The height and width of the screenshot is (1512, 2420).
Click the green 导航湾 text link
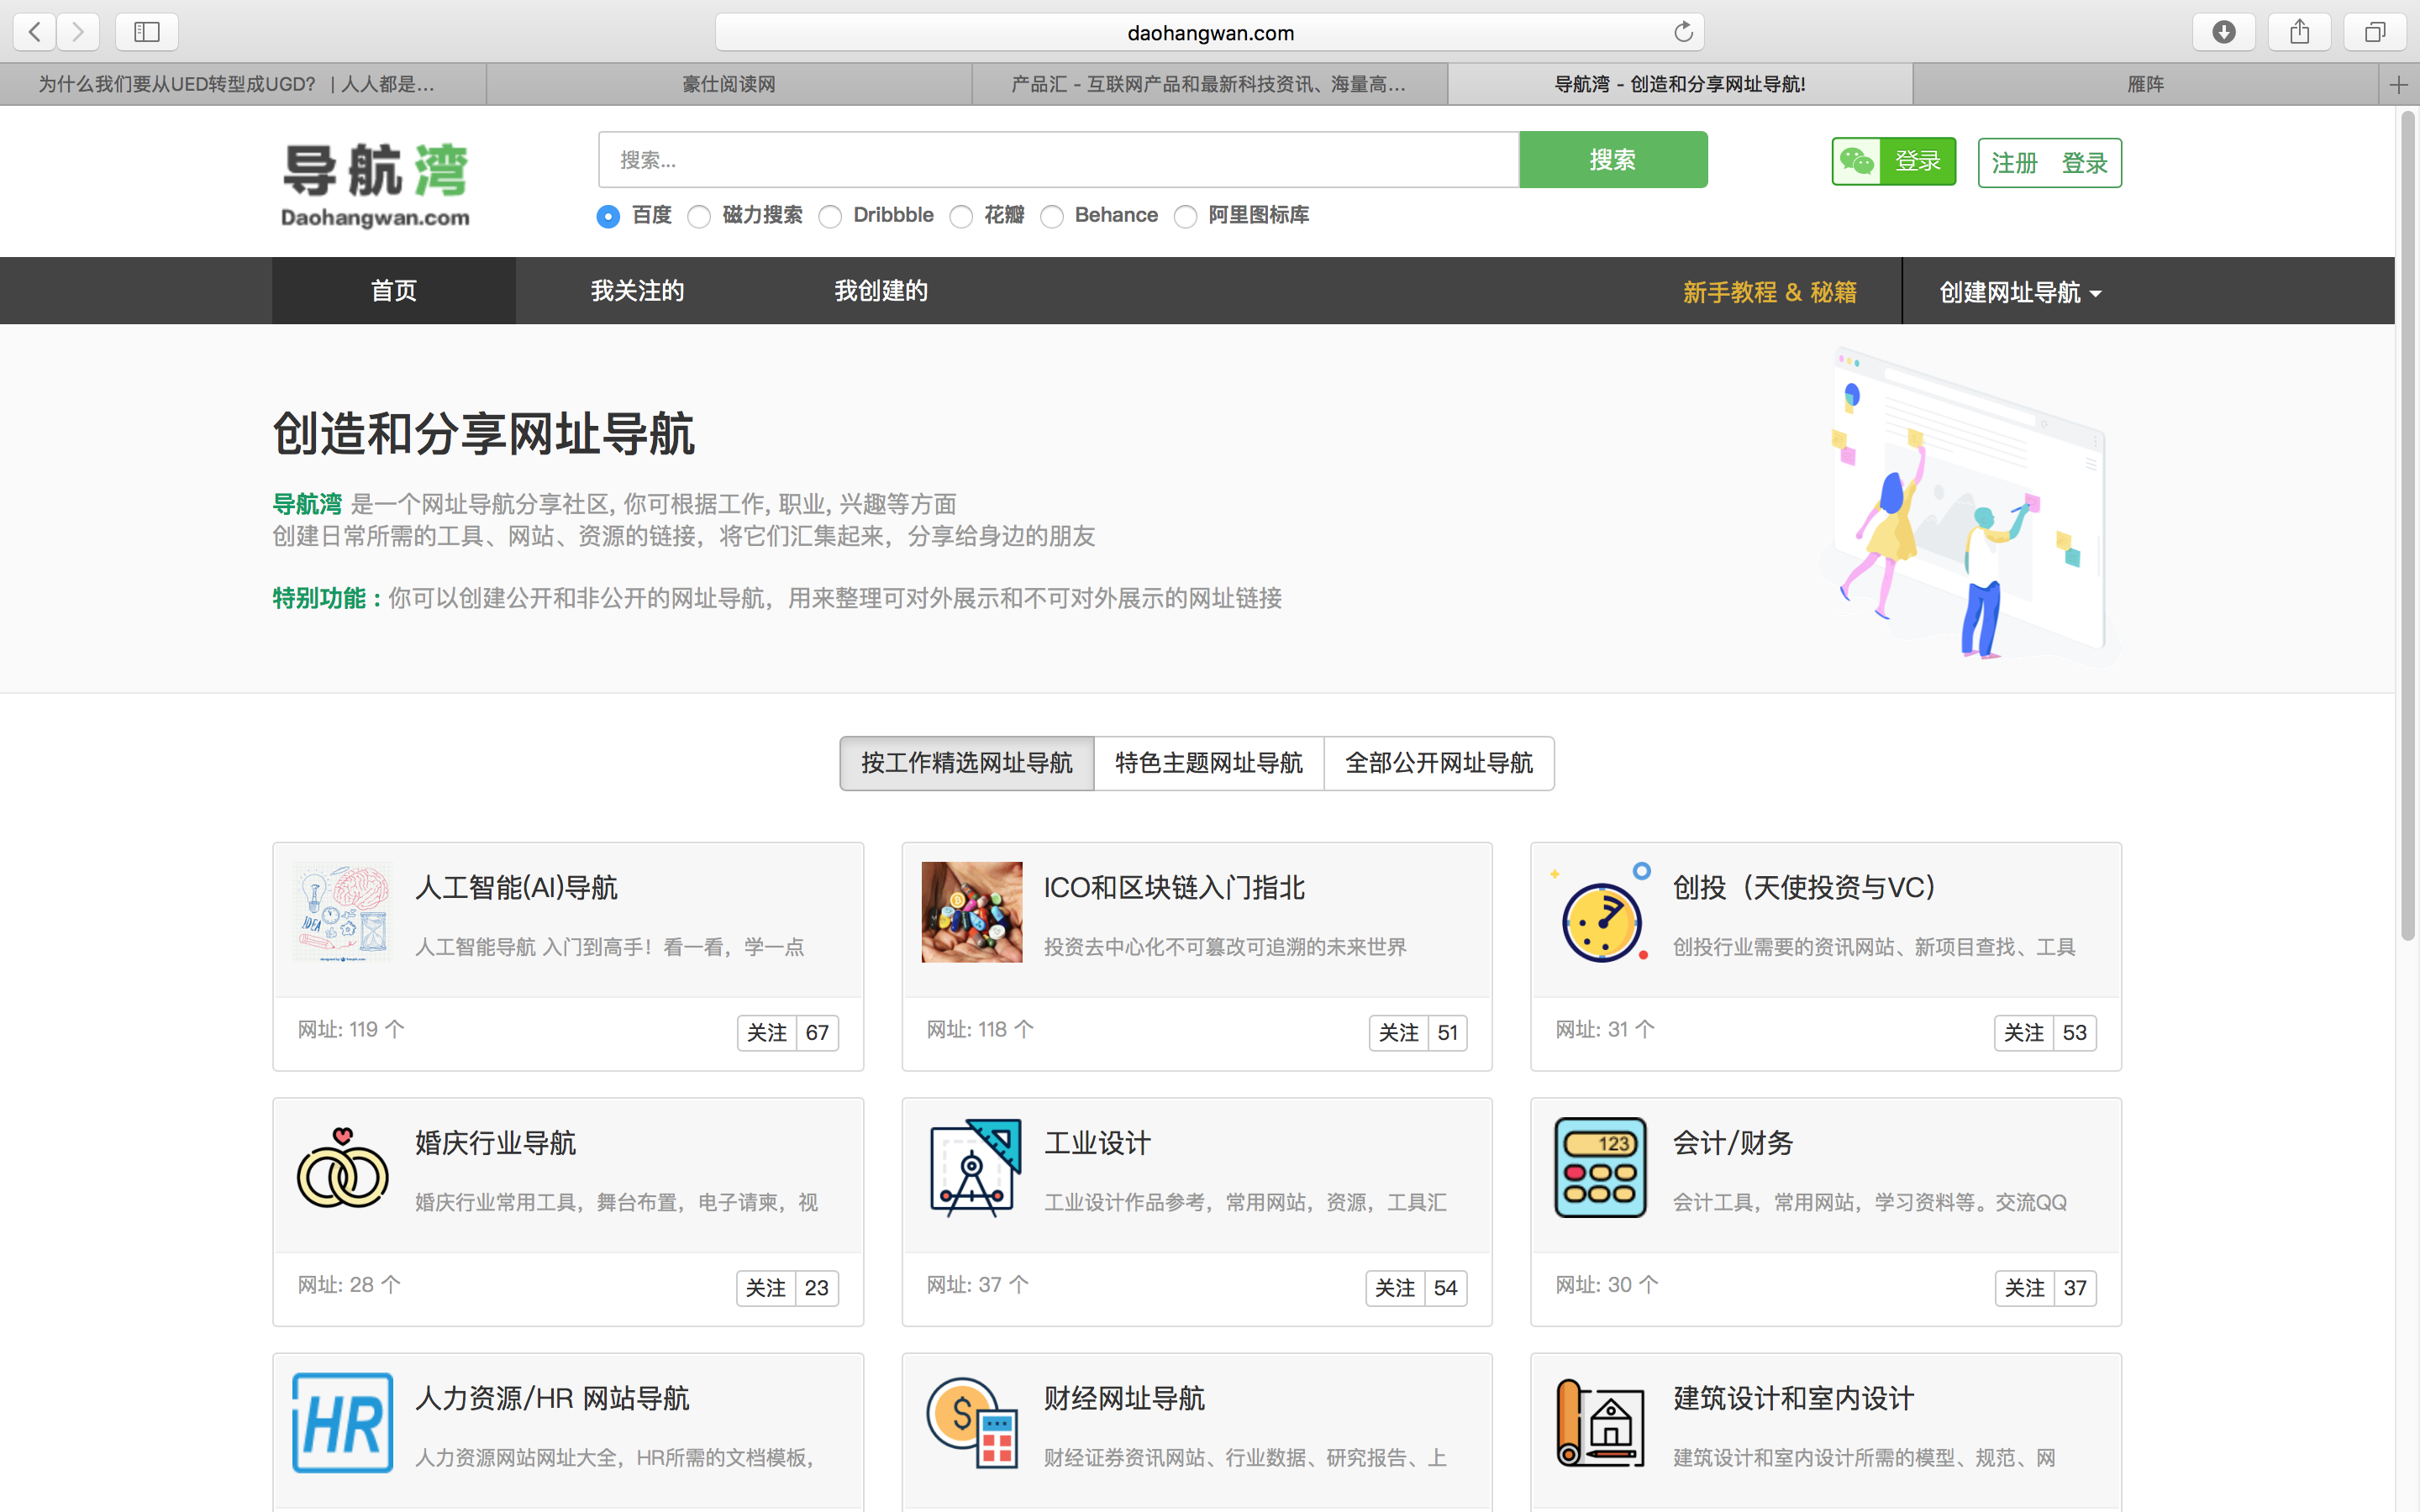click(307, 504)
